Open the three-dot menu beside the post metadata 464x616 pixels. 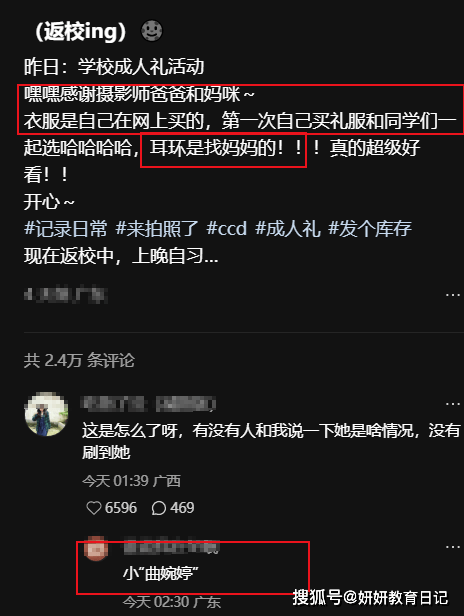tap(453, 295)
